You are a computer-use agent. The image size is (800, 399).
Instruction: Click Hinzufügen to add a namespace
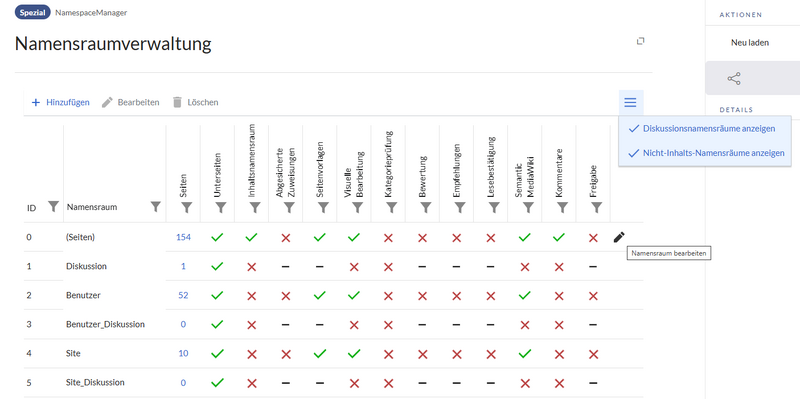coord(60,103)
